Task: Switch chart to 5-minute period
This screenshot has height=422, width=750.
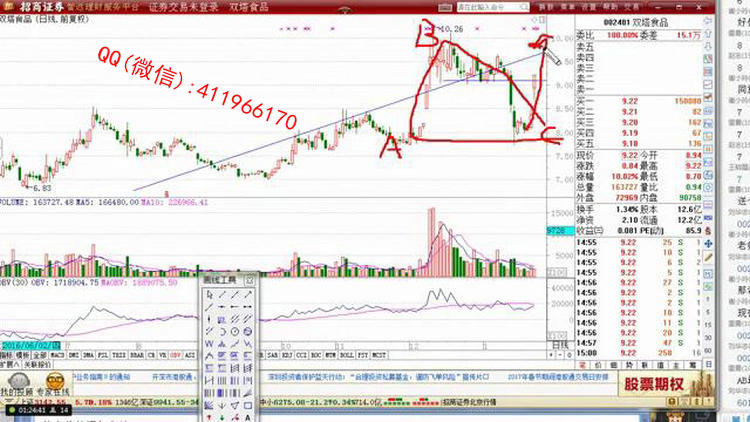Action: coord(708,312)
